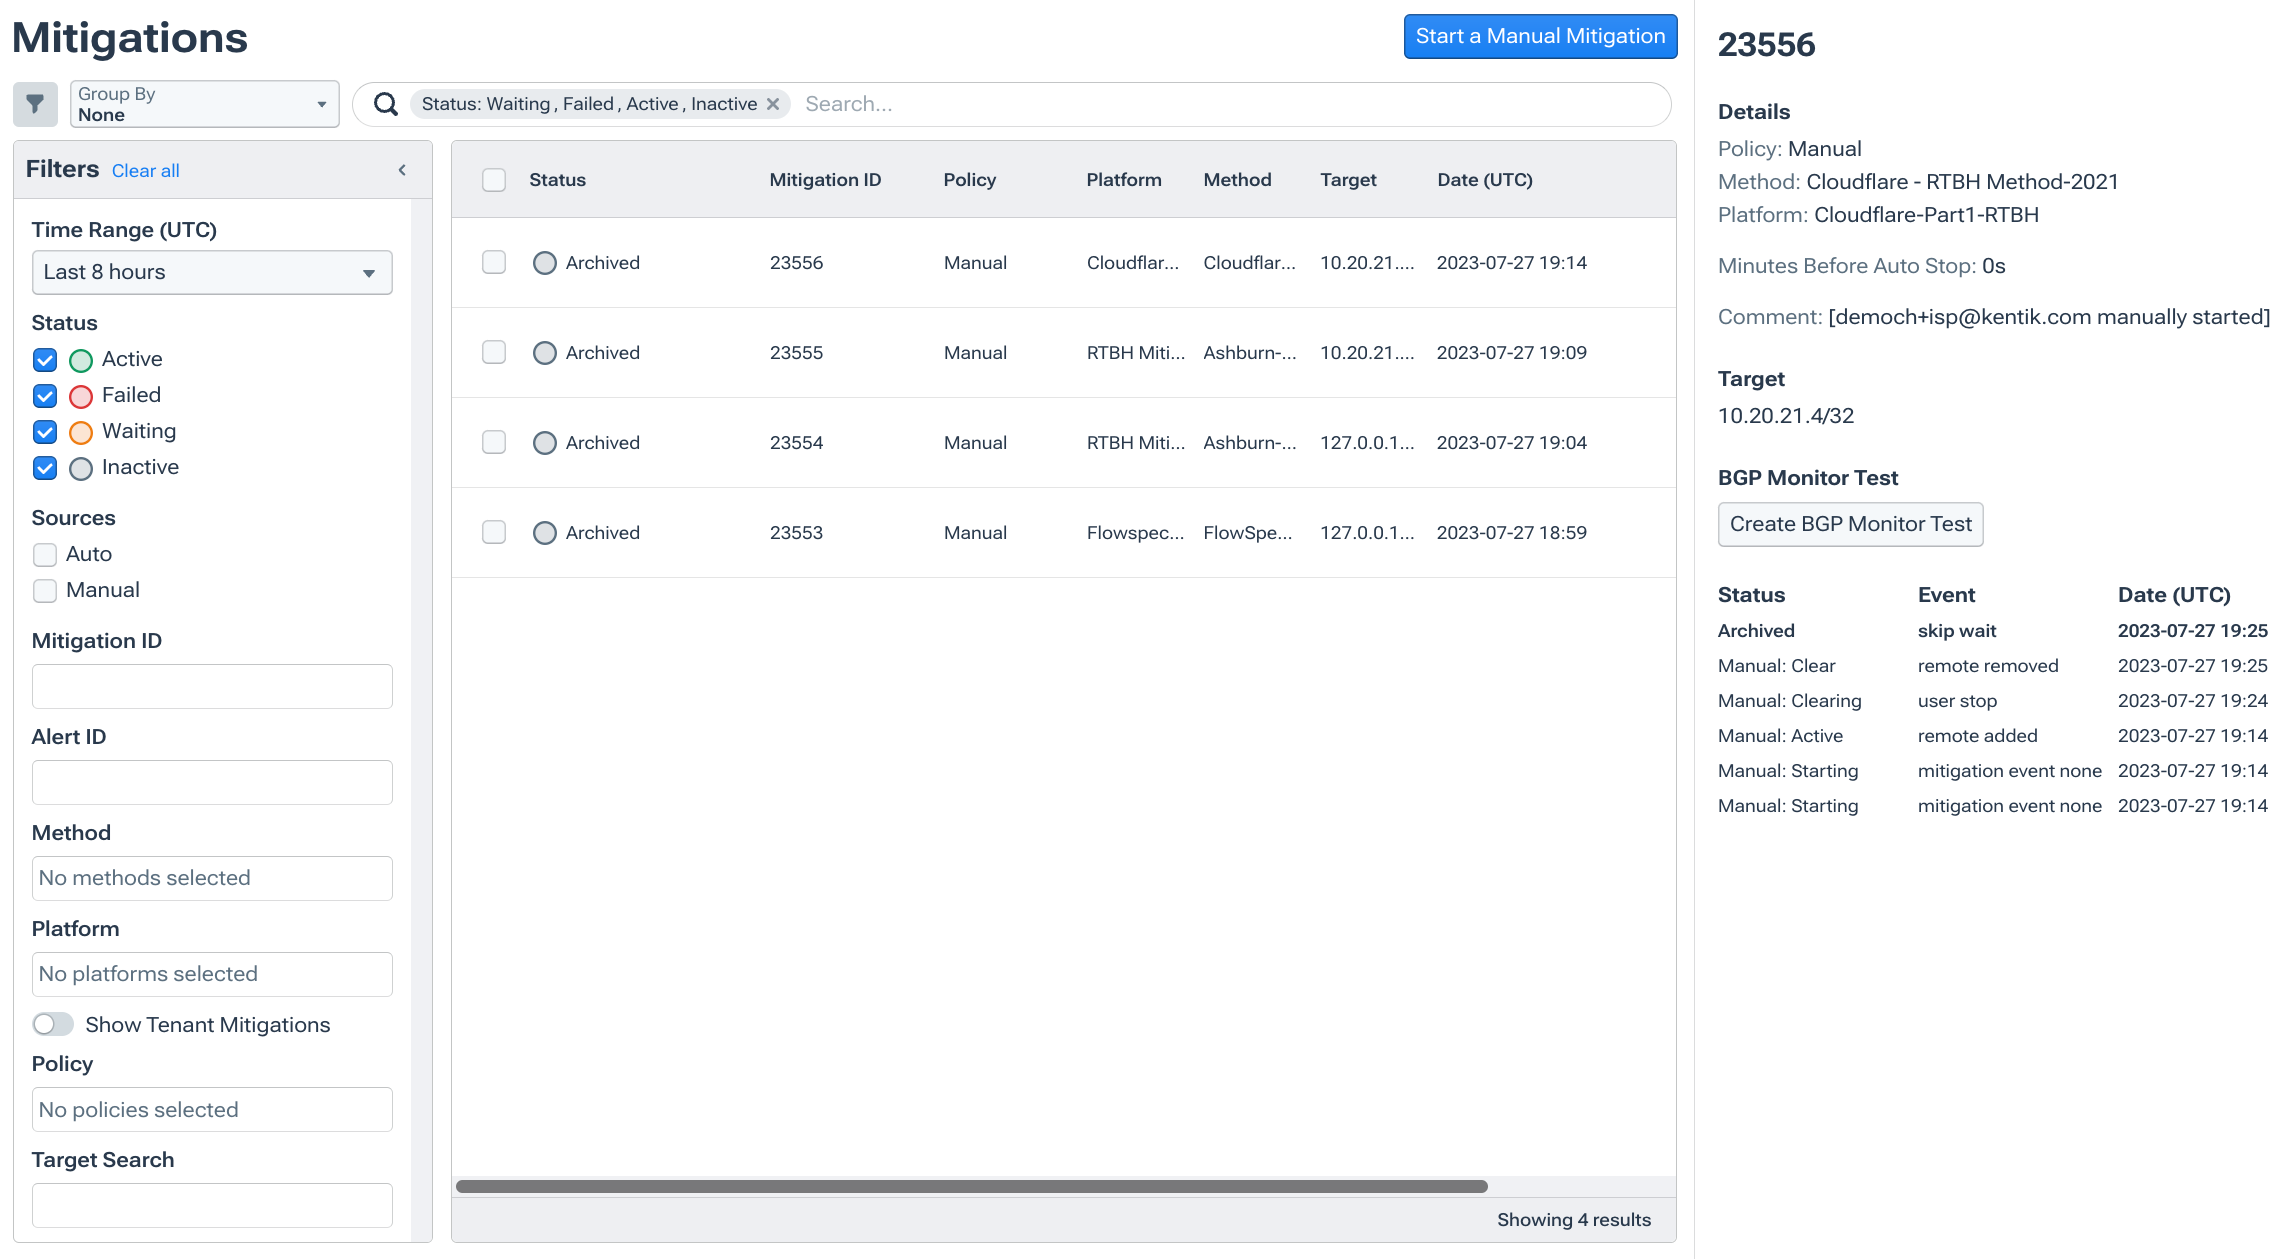The image size is (2288, 1259).
Task: Click the red Failed status indicator icon
Action: (80, 396)
